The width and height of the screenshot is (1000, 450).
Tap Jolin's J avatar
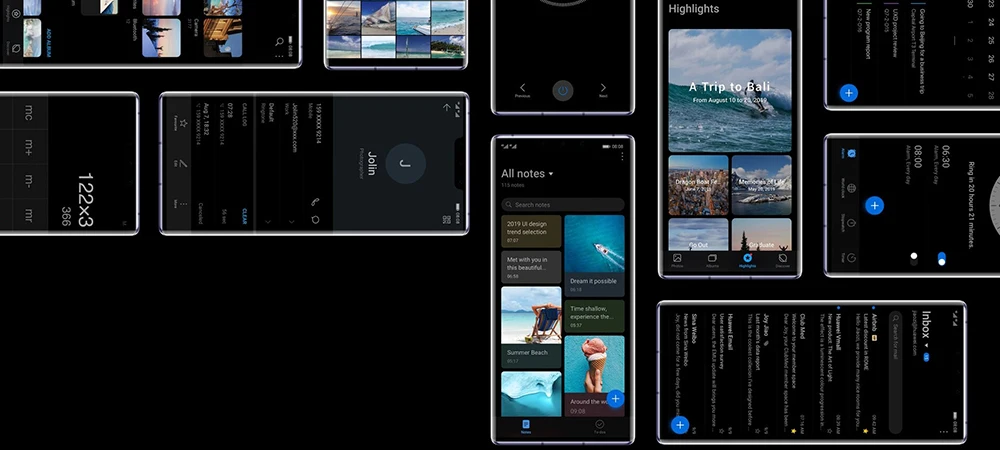tap(405, 164)
